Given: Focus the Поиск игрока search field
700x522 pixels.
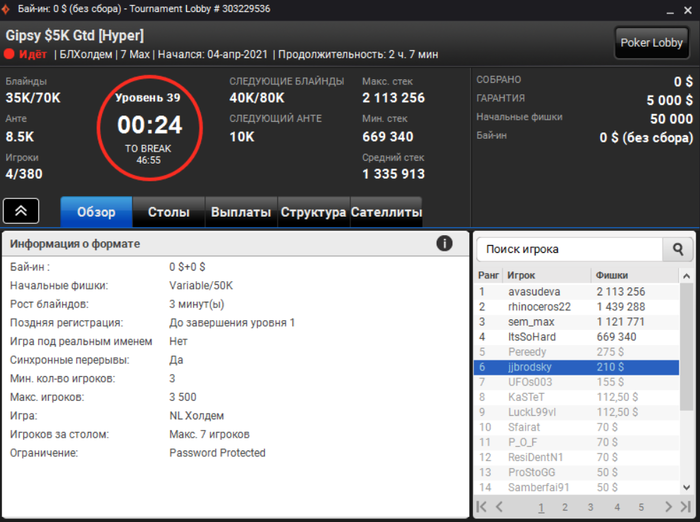Looking at the screenshot, I should pos(570,249).
